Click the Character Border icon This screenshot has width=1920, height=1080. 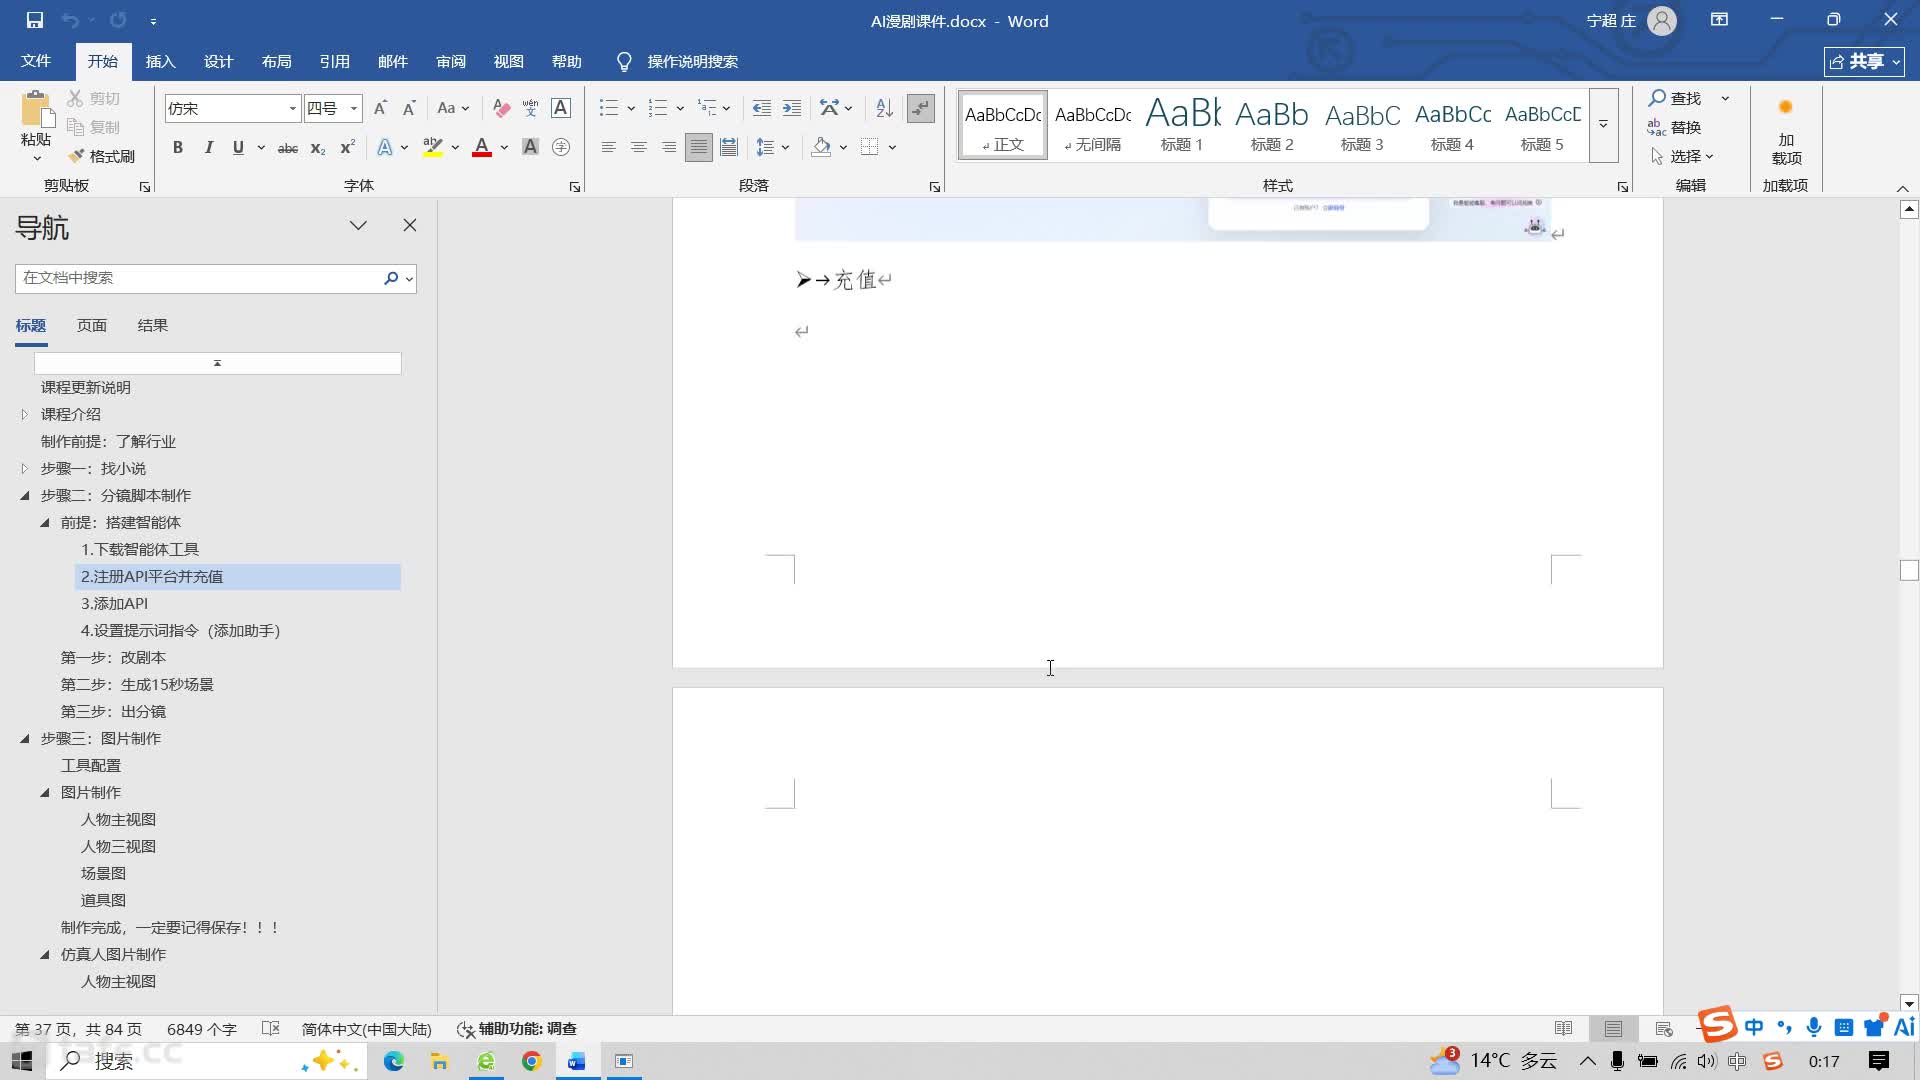tap(561, 108)
